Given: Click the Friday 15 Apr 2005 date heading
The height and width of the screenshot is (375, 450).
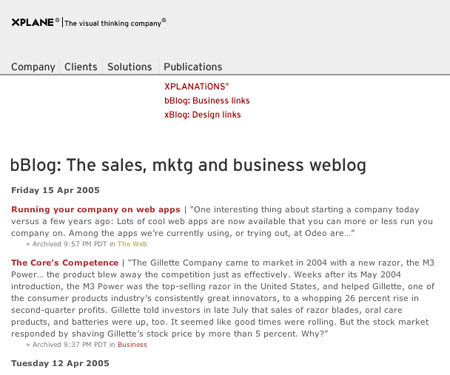Looking at the screenshot, I should coord(55,190).
